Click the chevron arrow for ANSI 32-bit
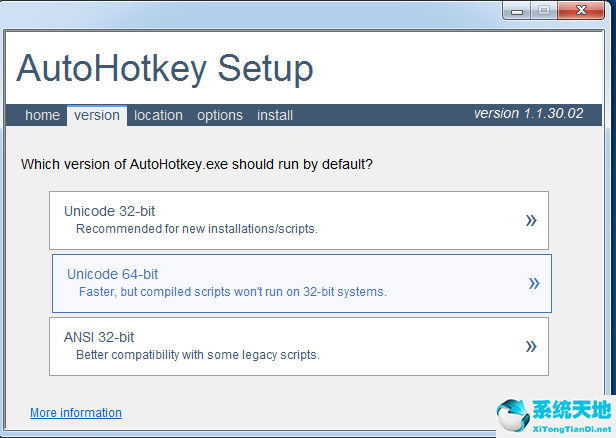This screenshot has width=616, height=438. 531,346
